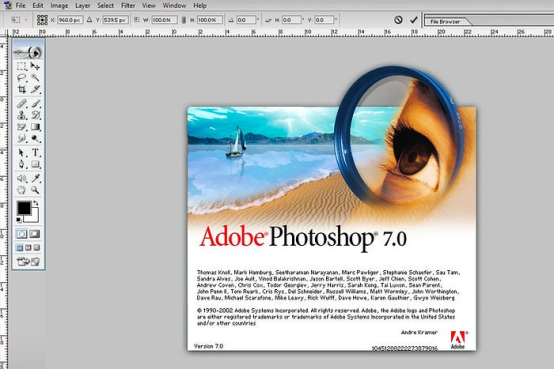The image size is (554, 370).
Task: Select the Path Selection arrow tool
Action: coord(22,153)
